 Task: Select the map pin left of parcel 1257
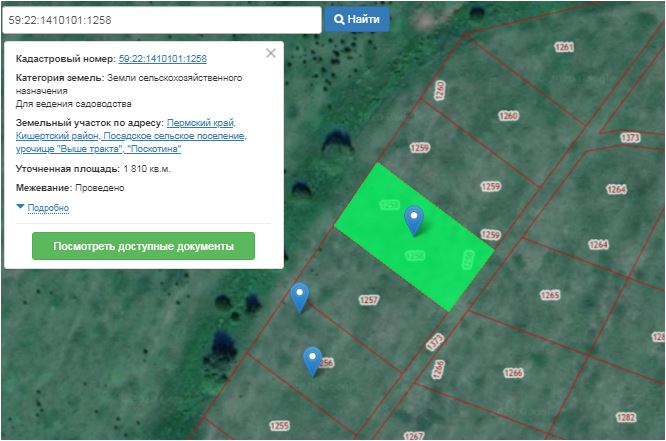pos(299,296)
